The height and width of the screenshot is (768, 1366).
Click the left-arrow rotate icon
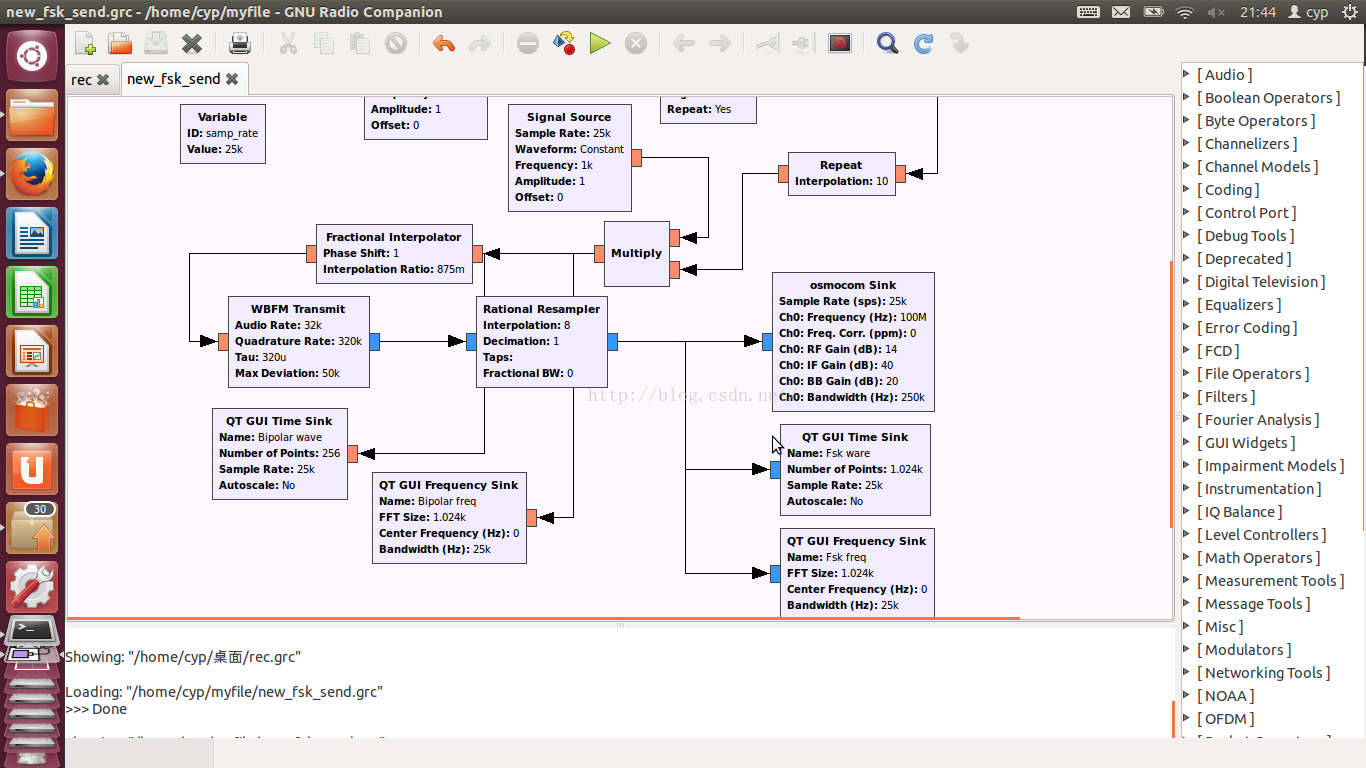684,43
